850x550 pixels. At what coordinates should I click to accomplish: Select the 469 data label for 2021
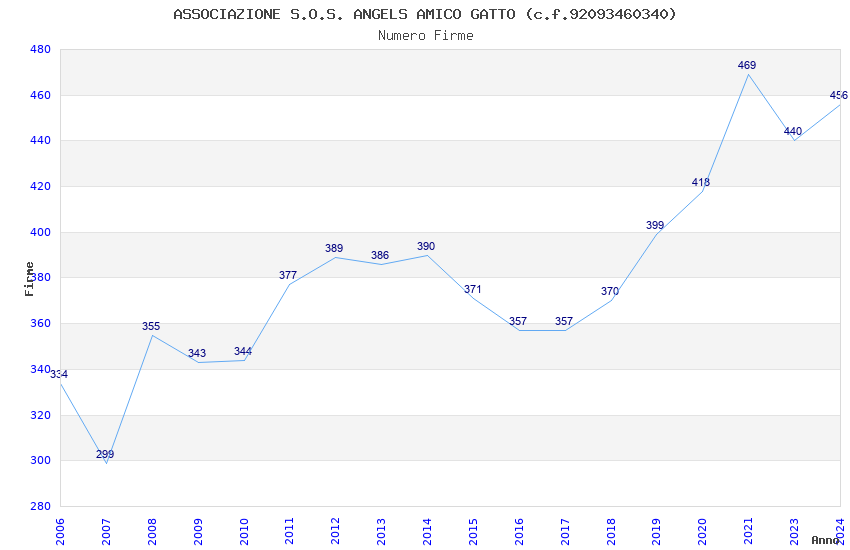[x=746, y=65]
